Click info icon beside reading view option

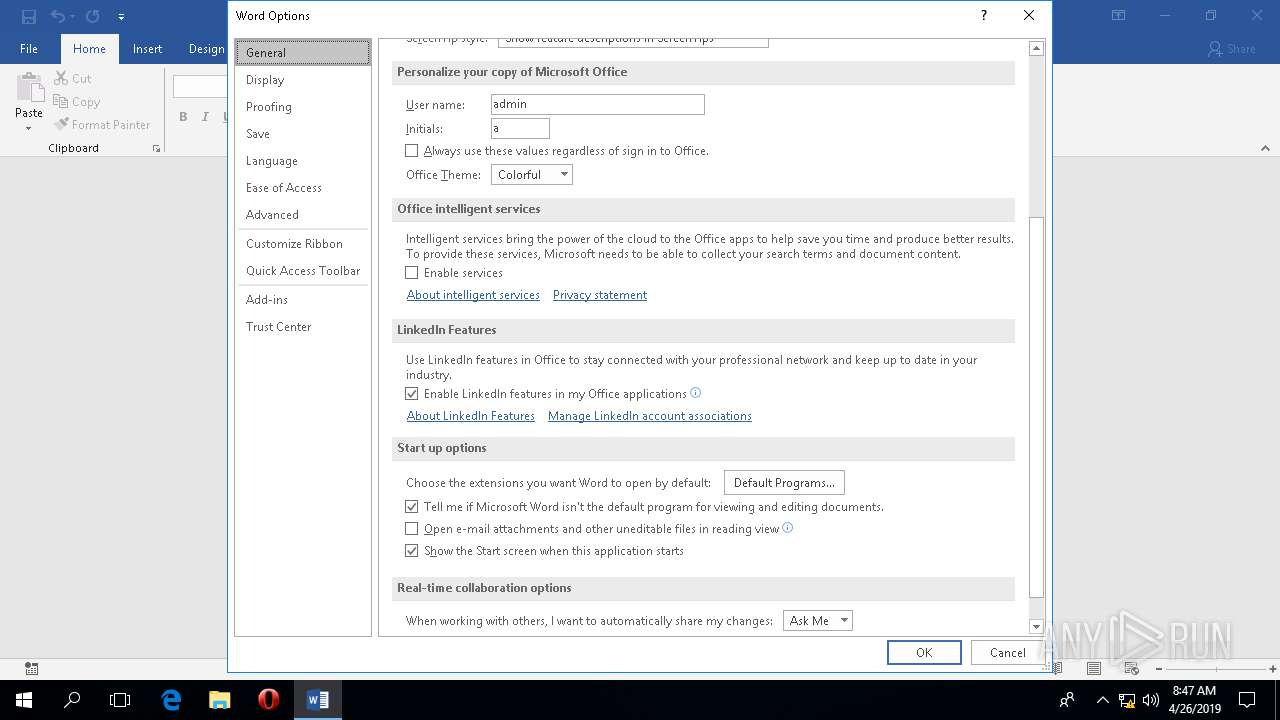[x=788, y=528]
